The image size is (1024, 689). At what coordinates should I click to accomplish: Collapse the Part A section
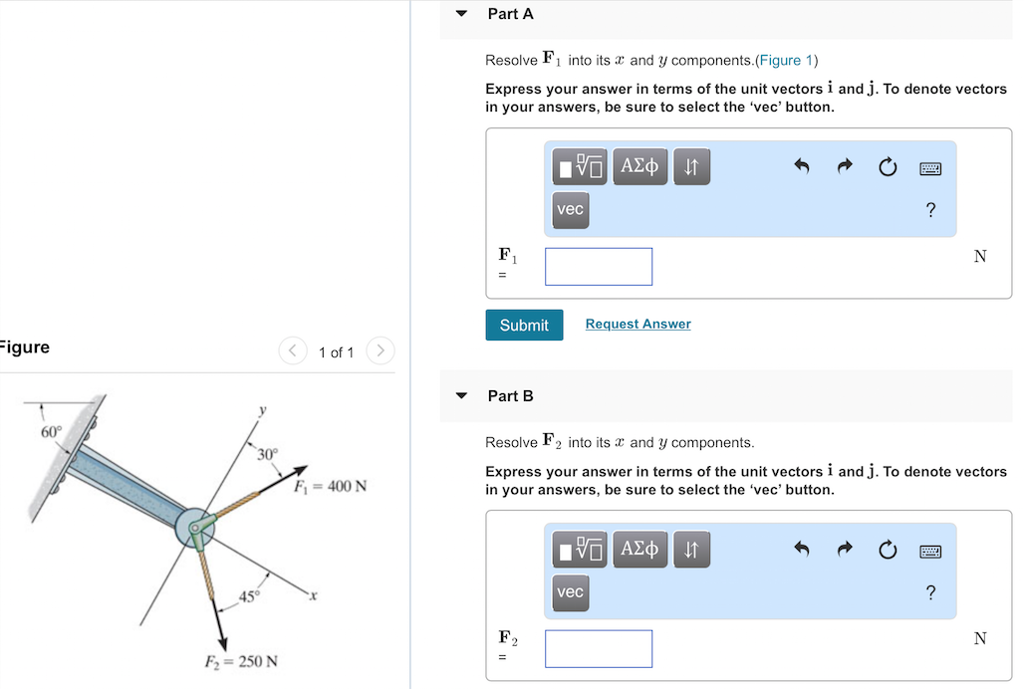coord(460,13)
